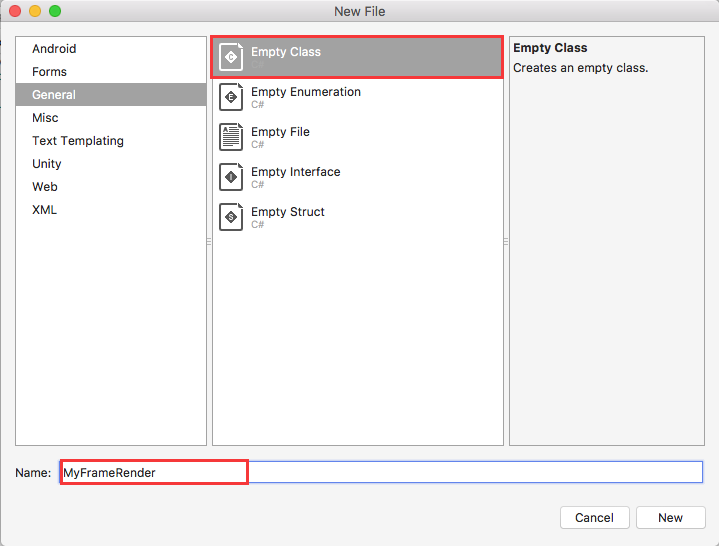Select the Unity category

47,164
